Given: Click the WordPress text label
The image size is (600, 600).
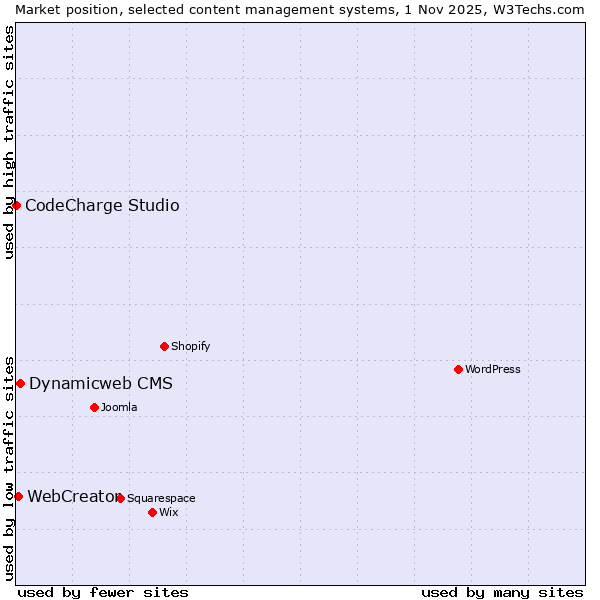Looking at the screenshot, I should [x=493, y=369].
